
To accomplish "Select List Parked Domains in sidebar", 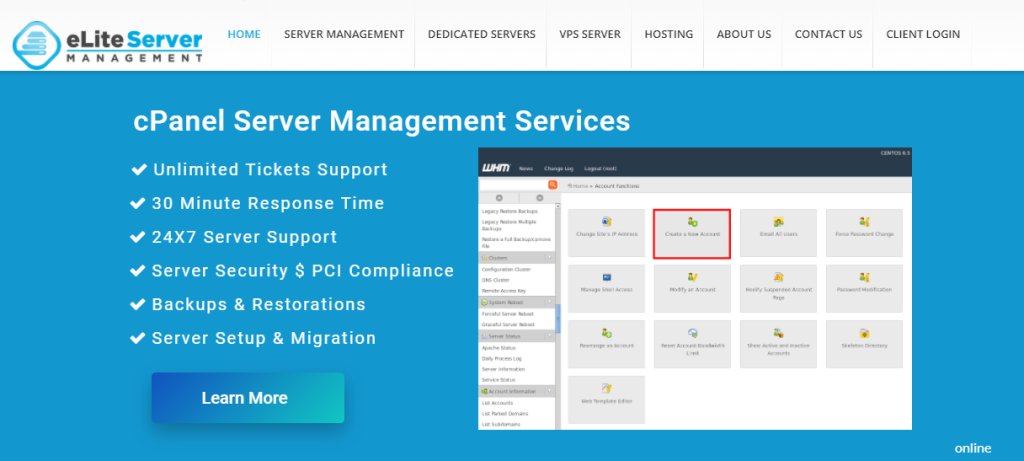I will click(x=505, y=413).
